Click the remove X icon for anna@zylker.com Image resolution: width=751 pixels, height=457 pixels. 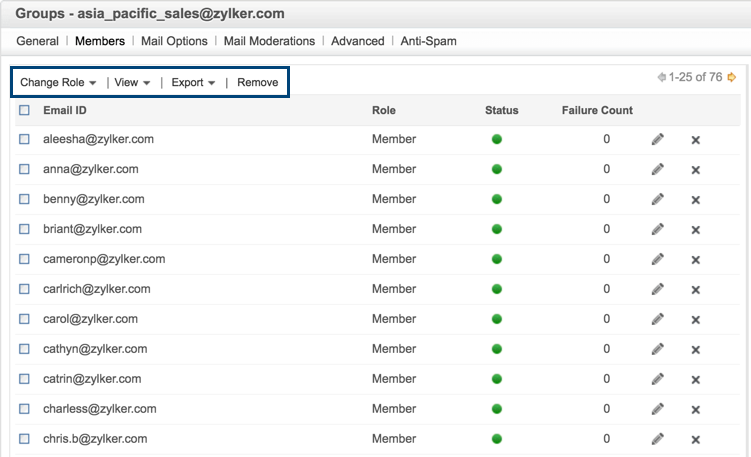click(695, 170)
